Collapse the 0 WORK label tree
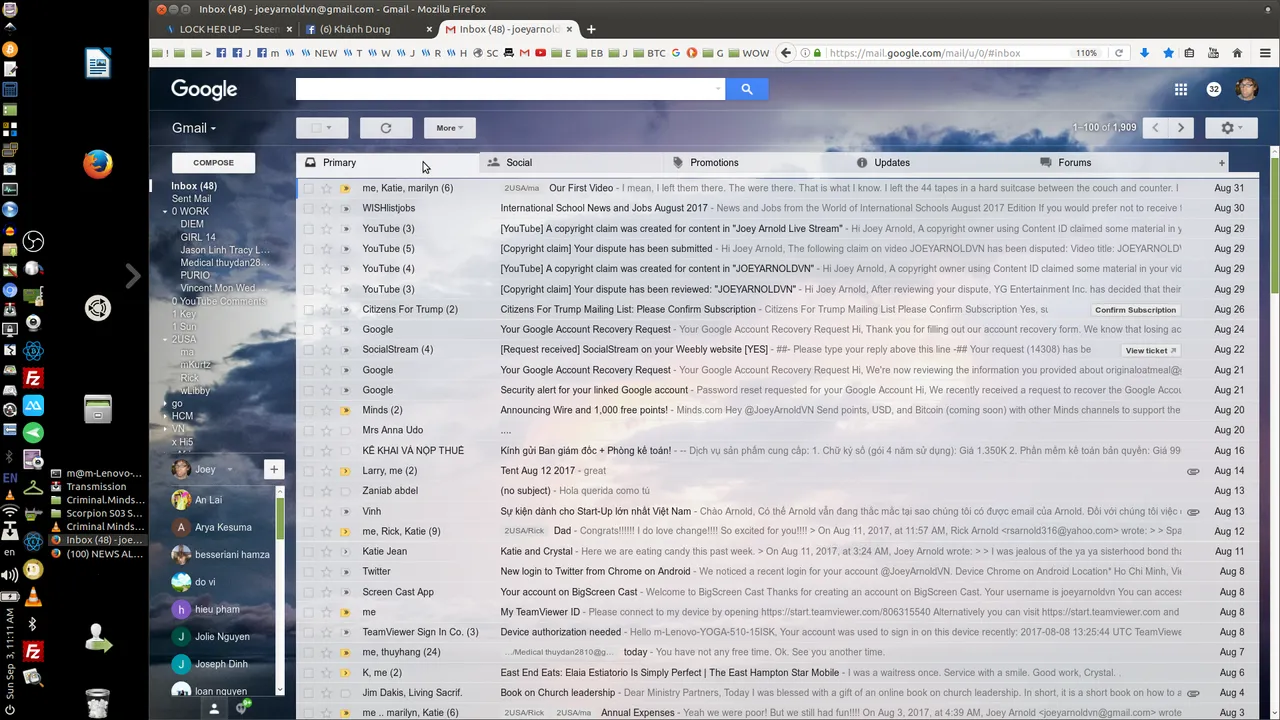Image resolution: width=1280 pixels, height=720 pixels. [165, 212]
